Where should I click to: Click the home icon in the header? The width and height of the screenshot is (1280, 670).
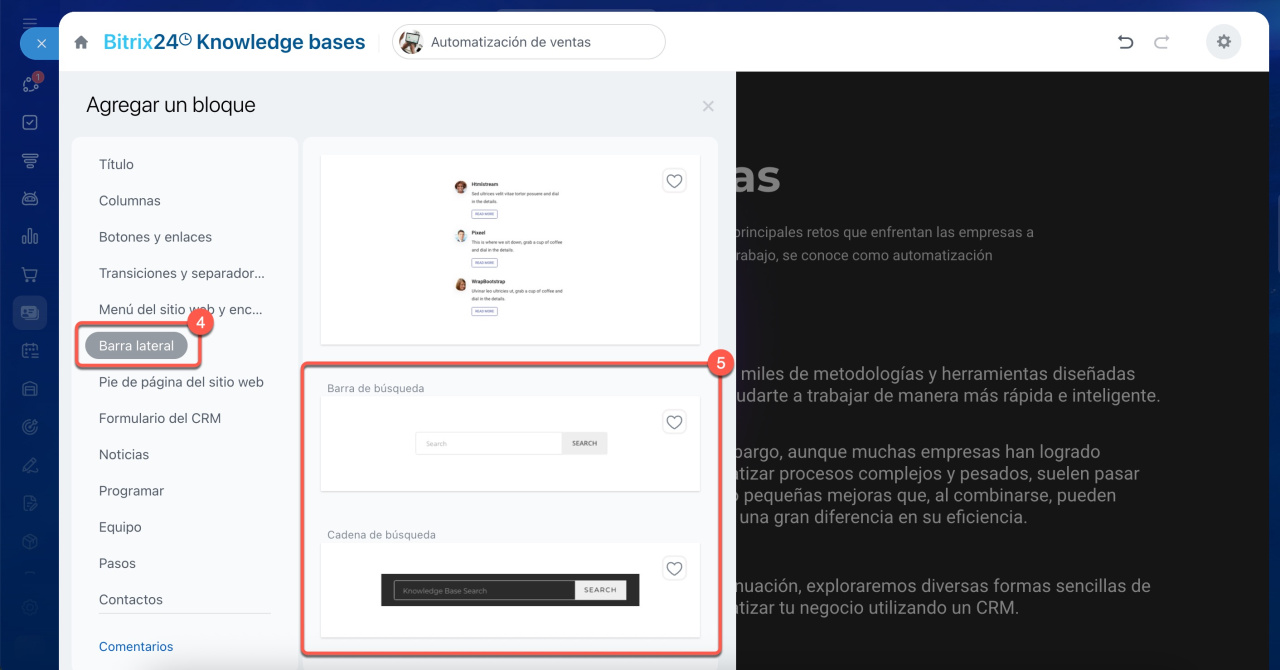coord(81,42)
